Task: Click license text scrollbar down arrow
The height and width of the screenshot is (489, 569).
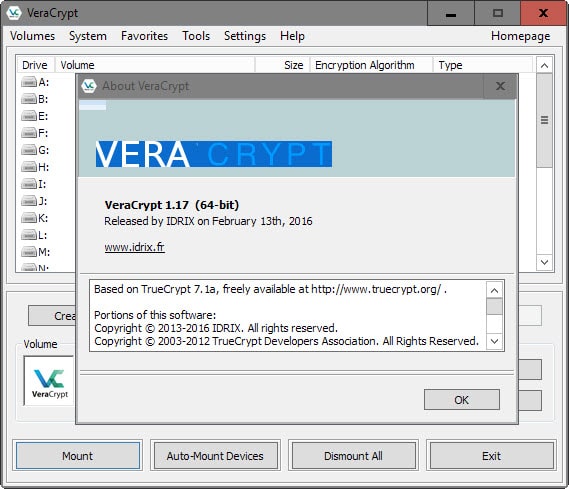Action: pos(494,341)
